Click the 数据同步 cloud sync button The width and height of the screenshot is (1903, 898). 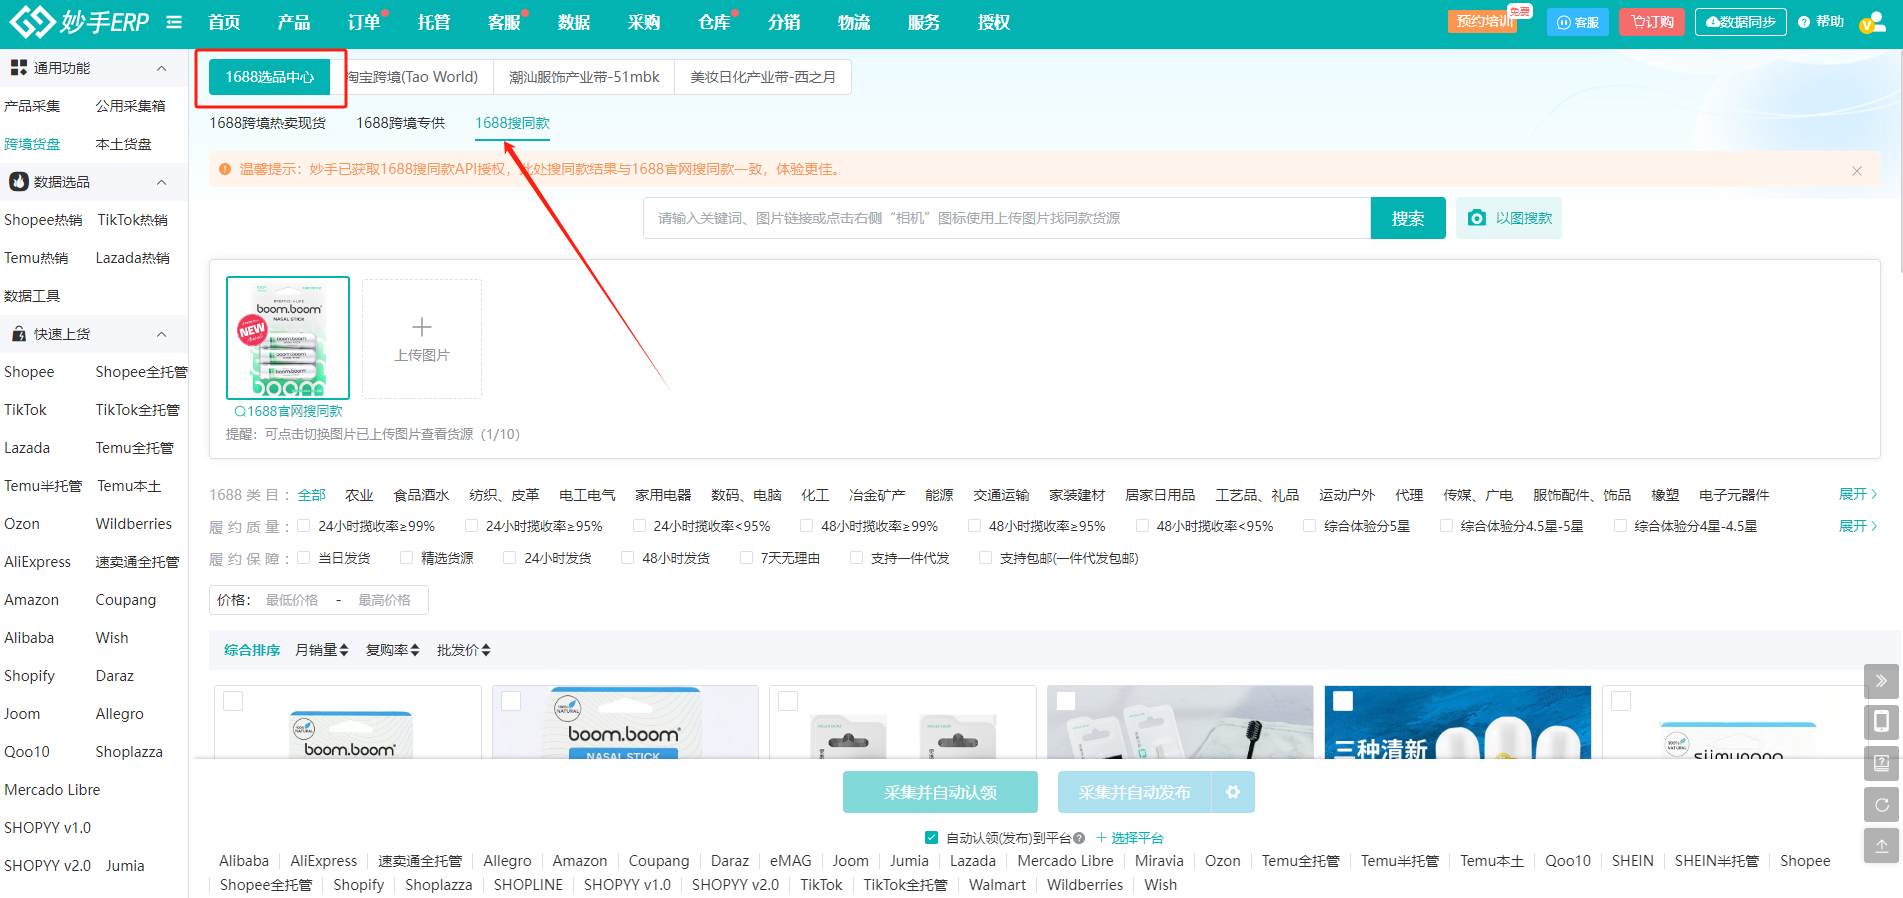(x=1741, y=22)
